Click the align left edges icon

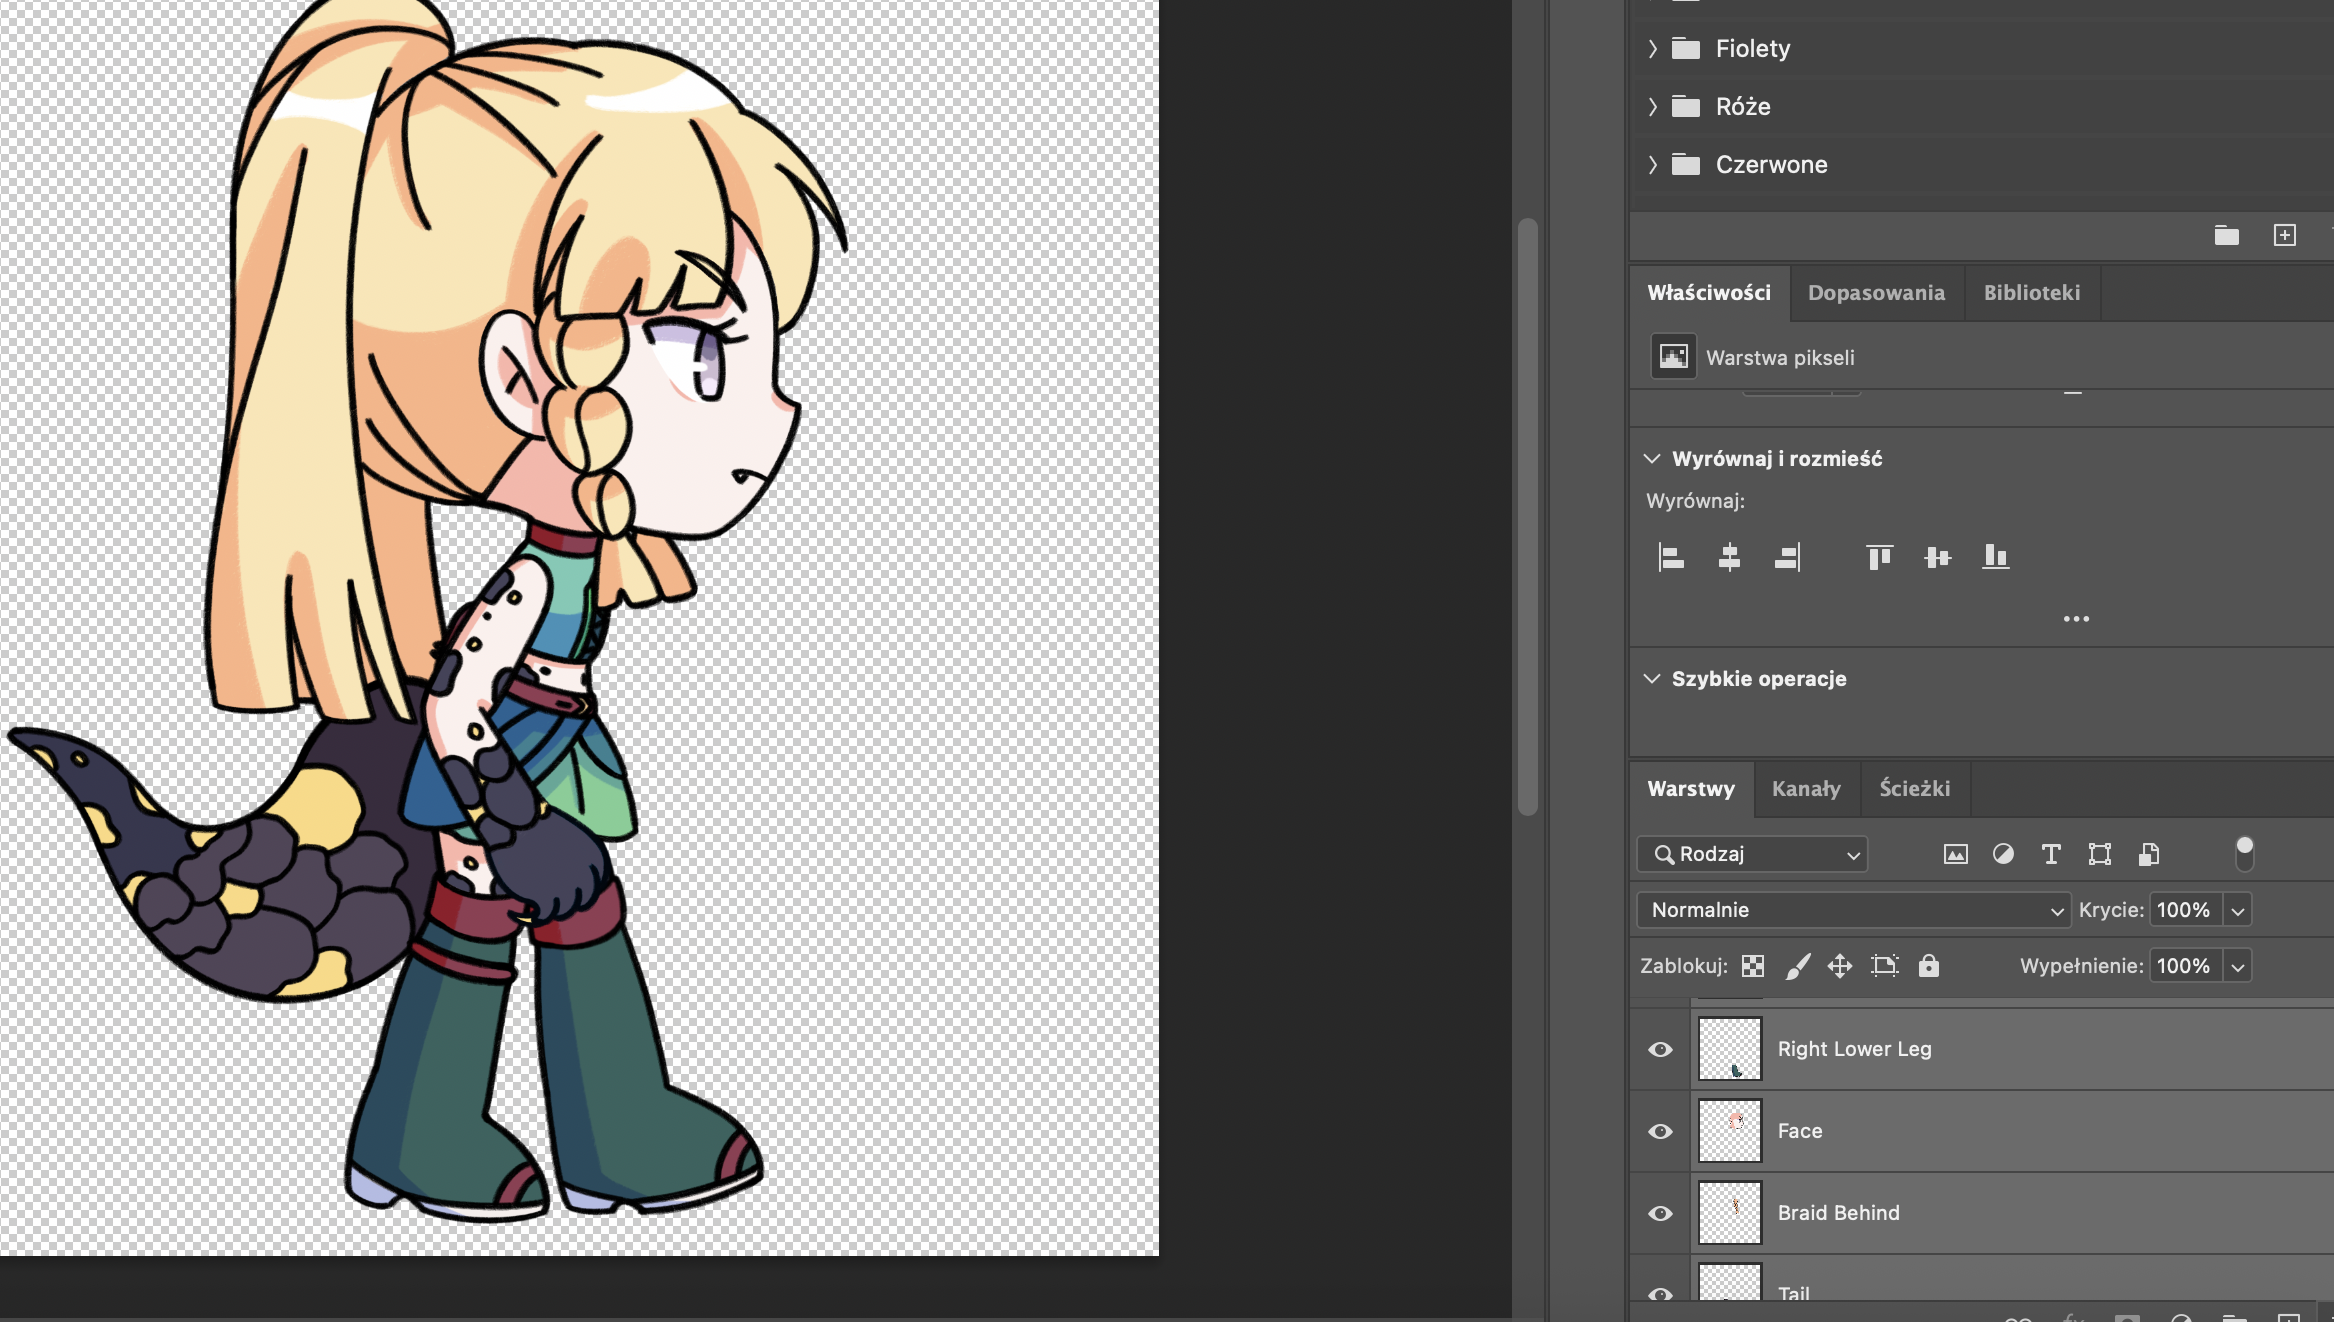pos(1671,557)
